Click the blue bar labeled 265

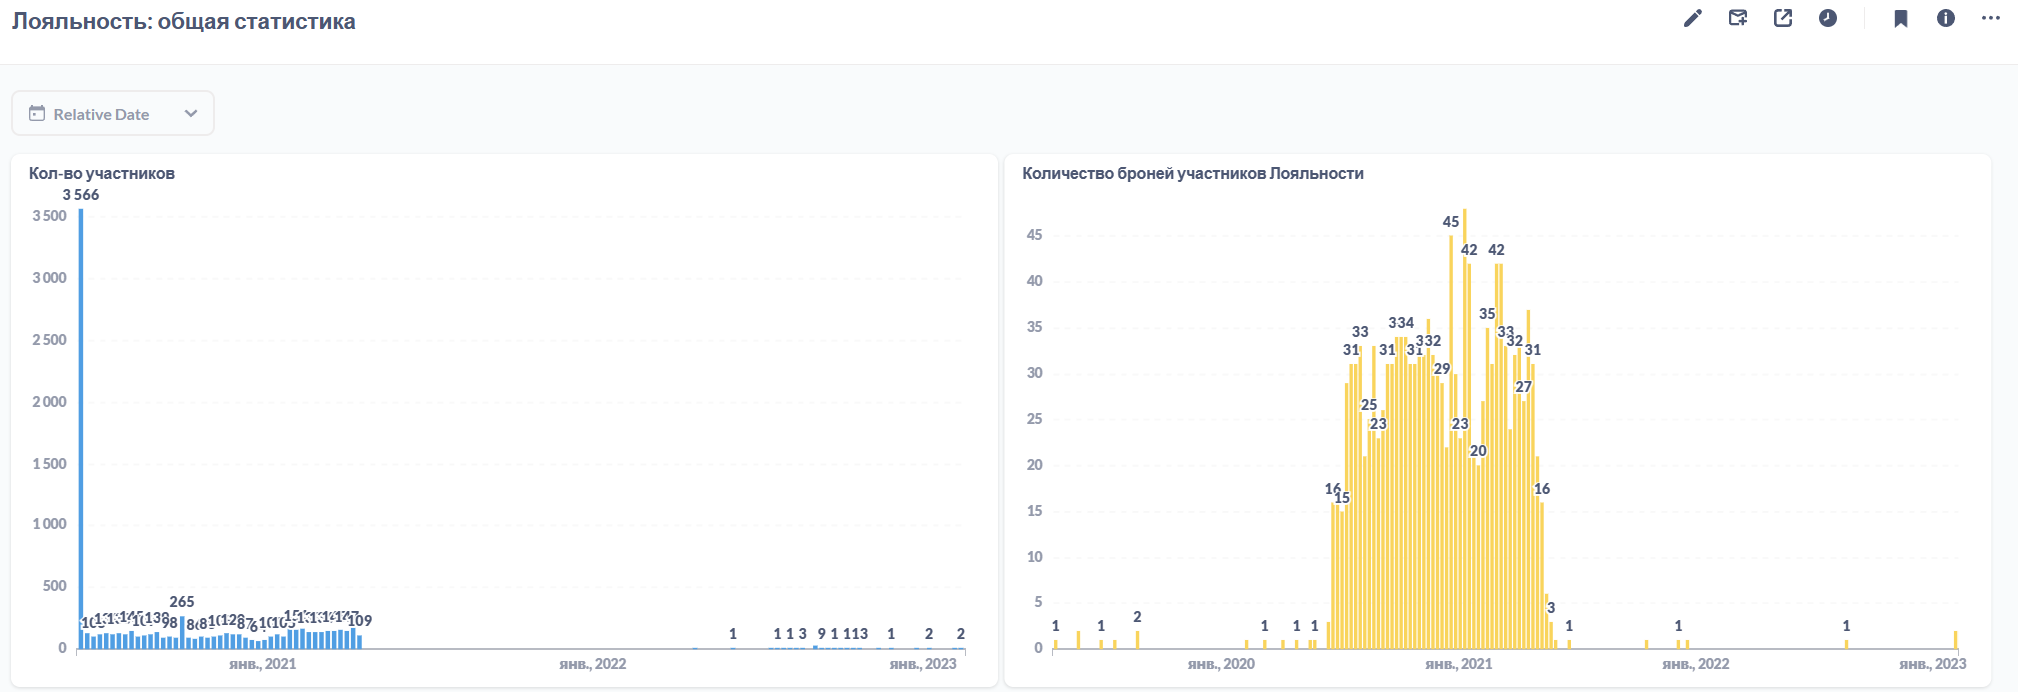(x=182, y=632)
